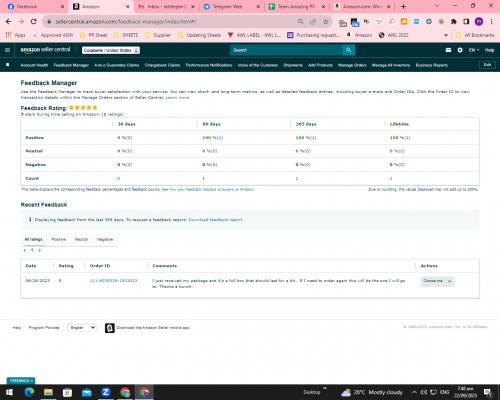Click the zoom magnifier icon in address bar
This screenshot has height=400, width=500.
coord(301,22)
